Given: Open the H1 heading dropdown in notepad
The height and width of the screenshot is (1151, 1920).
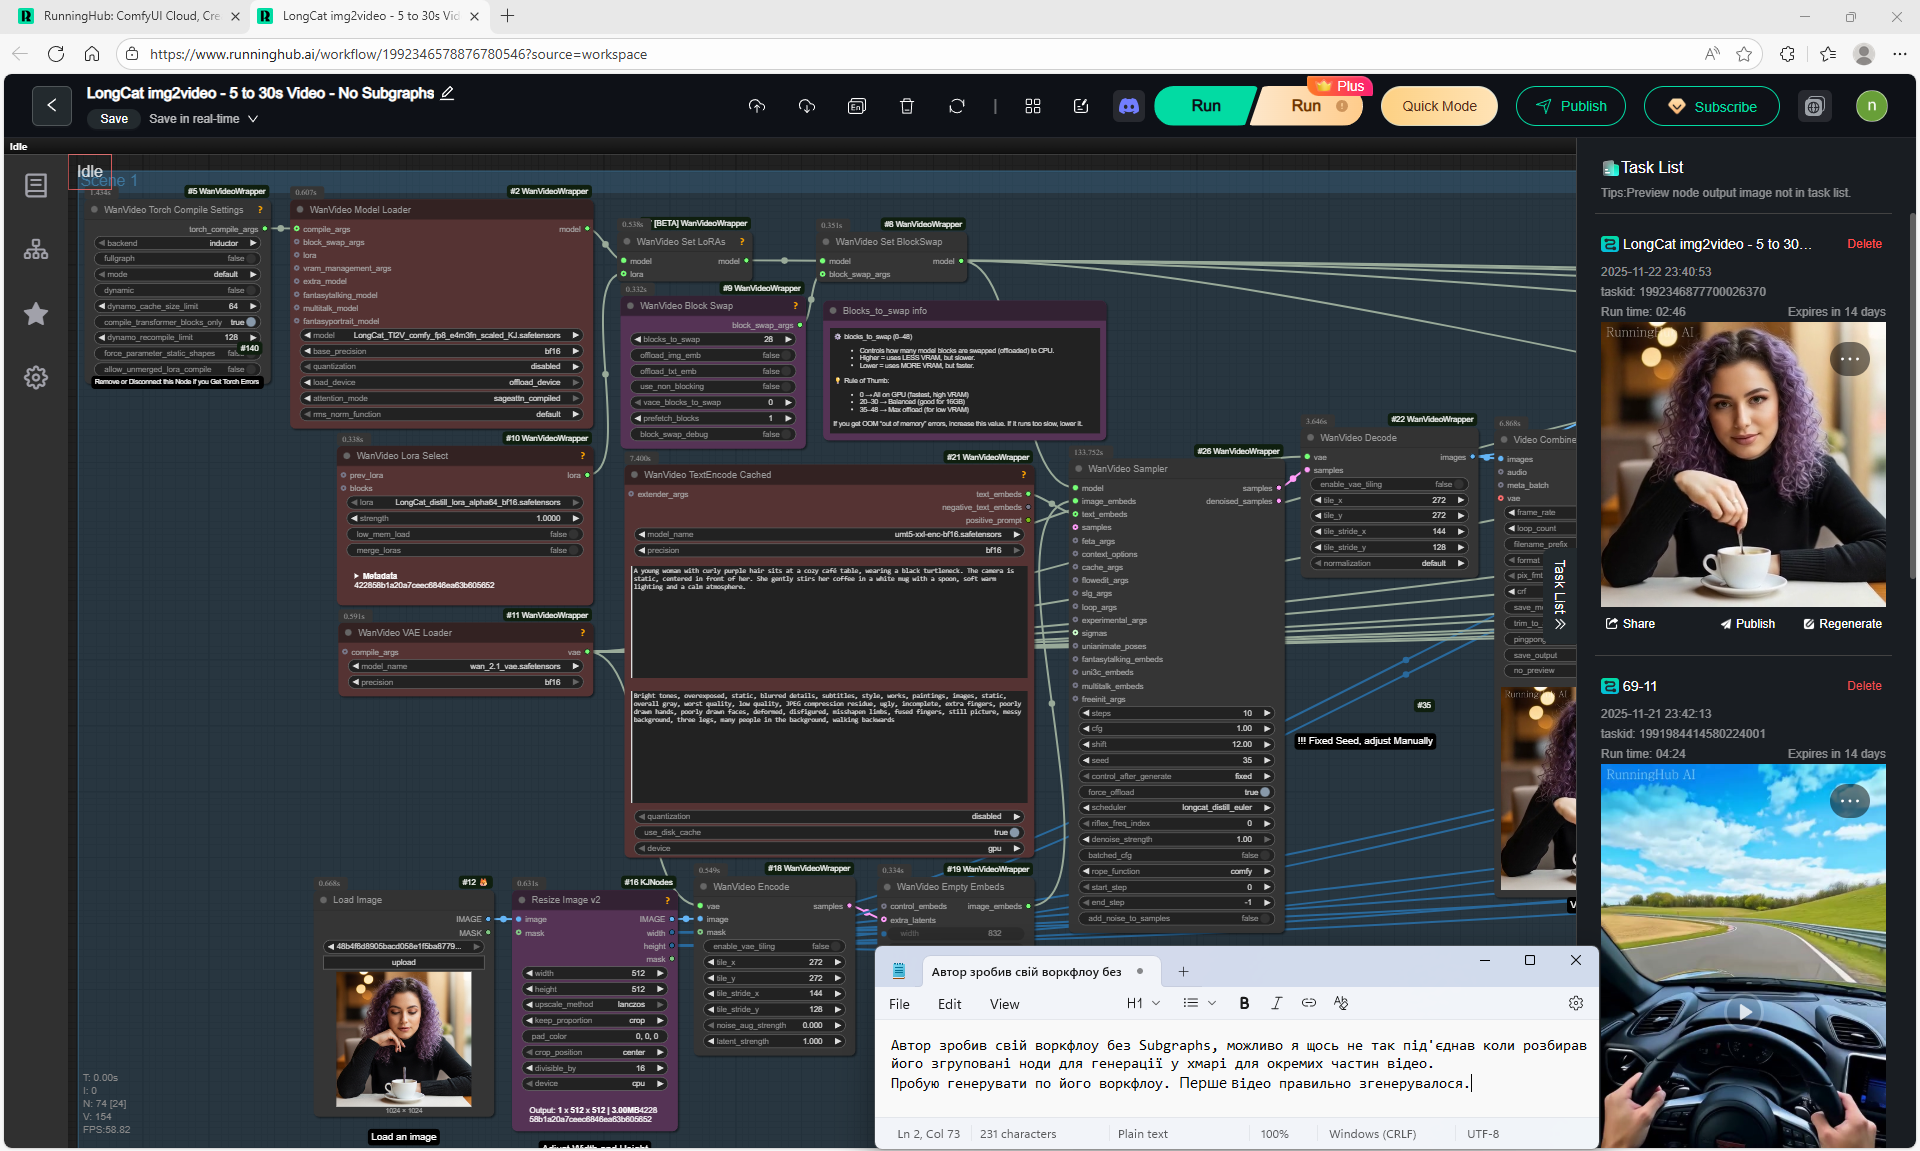Looking at the screenshot, I should click(1143, 1003).
